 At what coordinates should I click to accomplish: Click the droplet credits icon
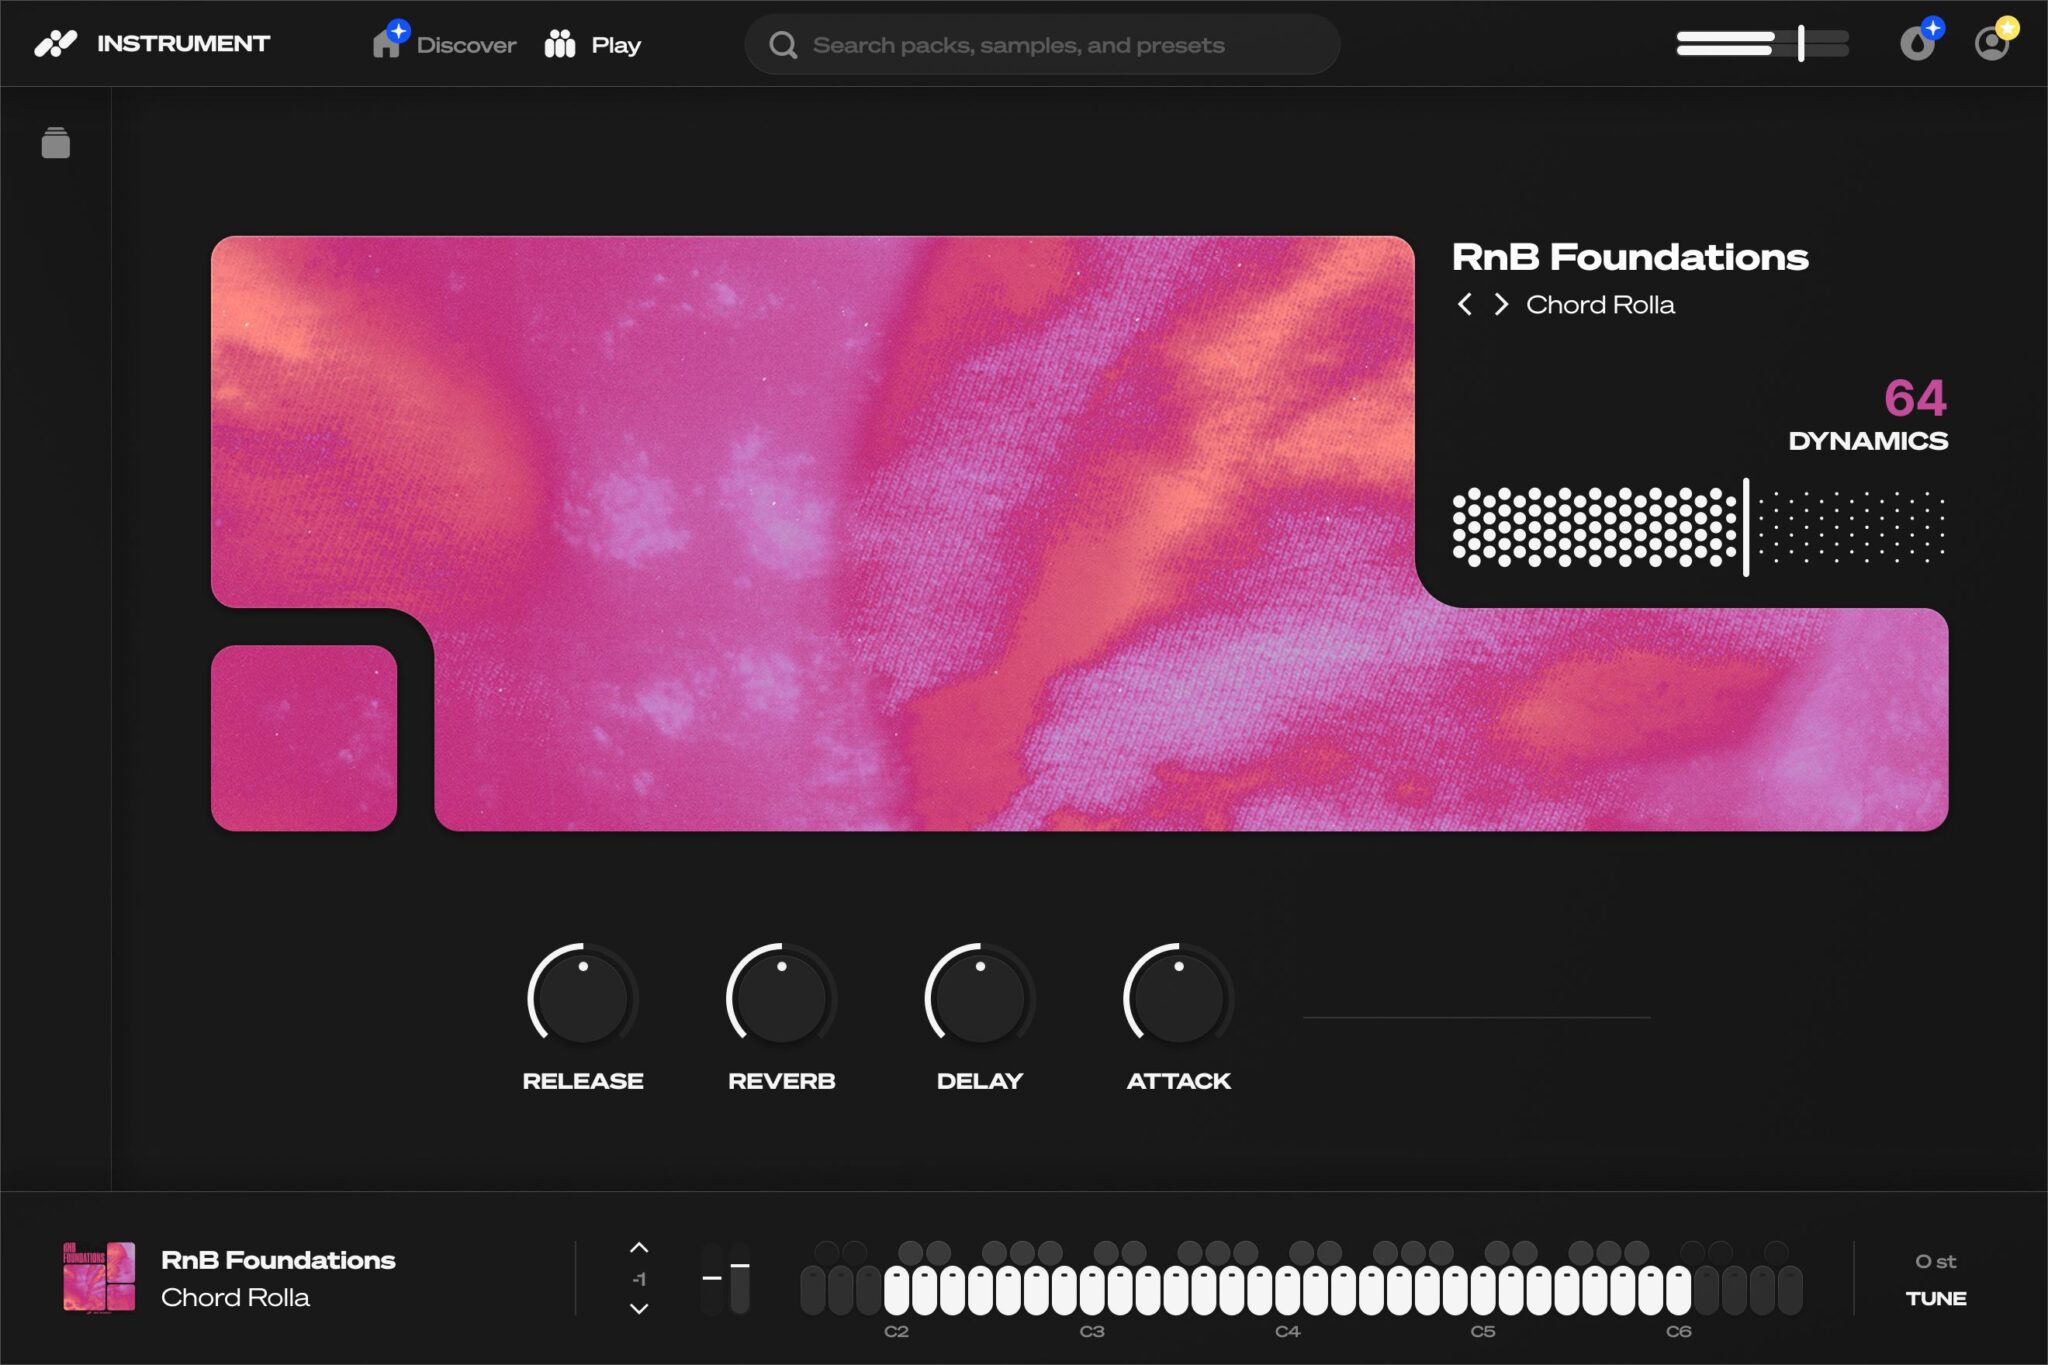[x=1917, y=44]
